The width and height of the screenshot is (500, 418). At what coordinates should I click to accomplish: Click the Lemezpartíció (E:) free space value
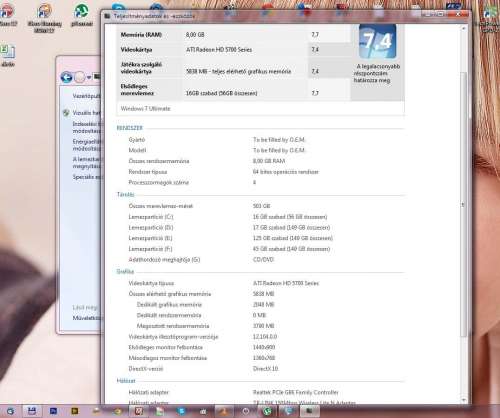pyautogui.click(x=293, y=238)
